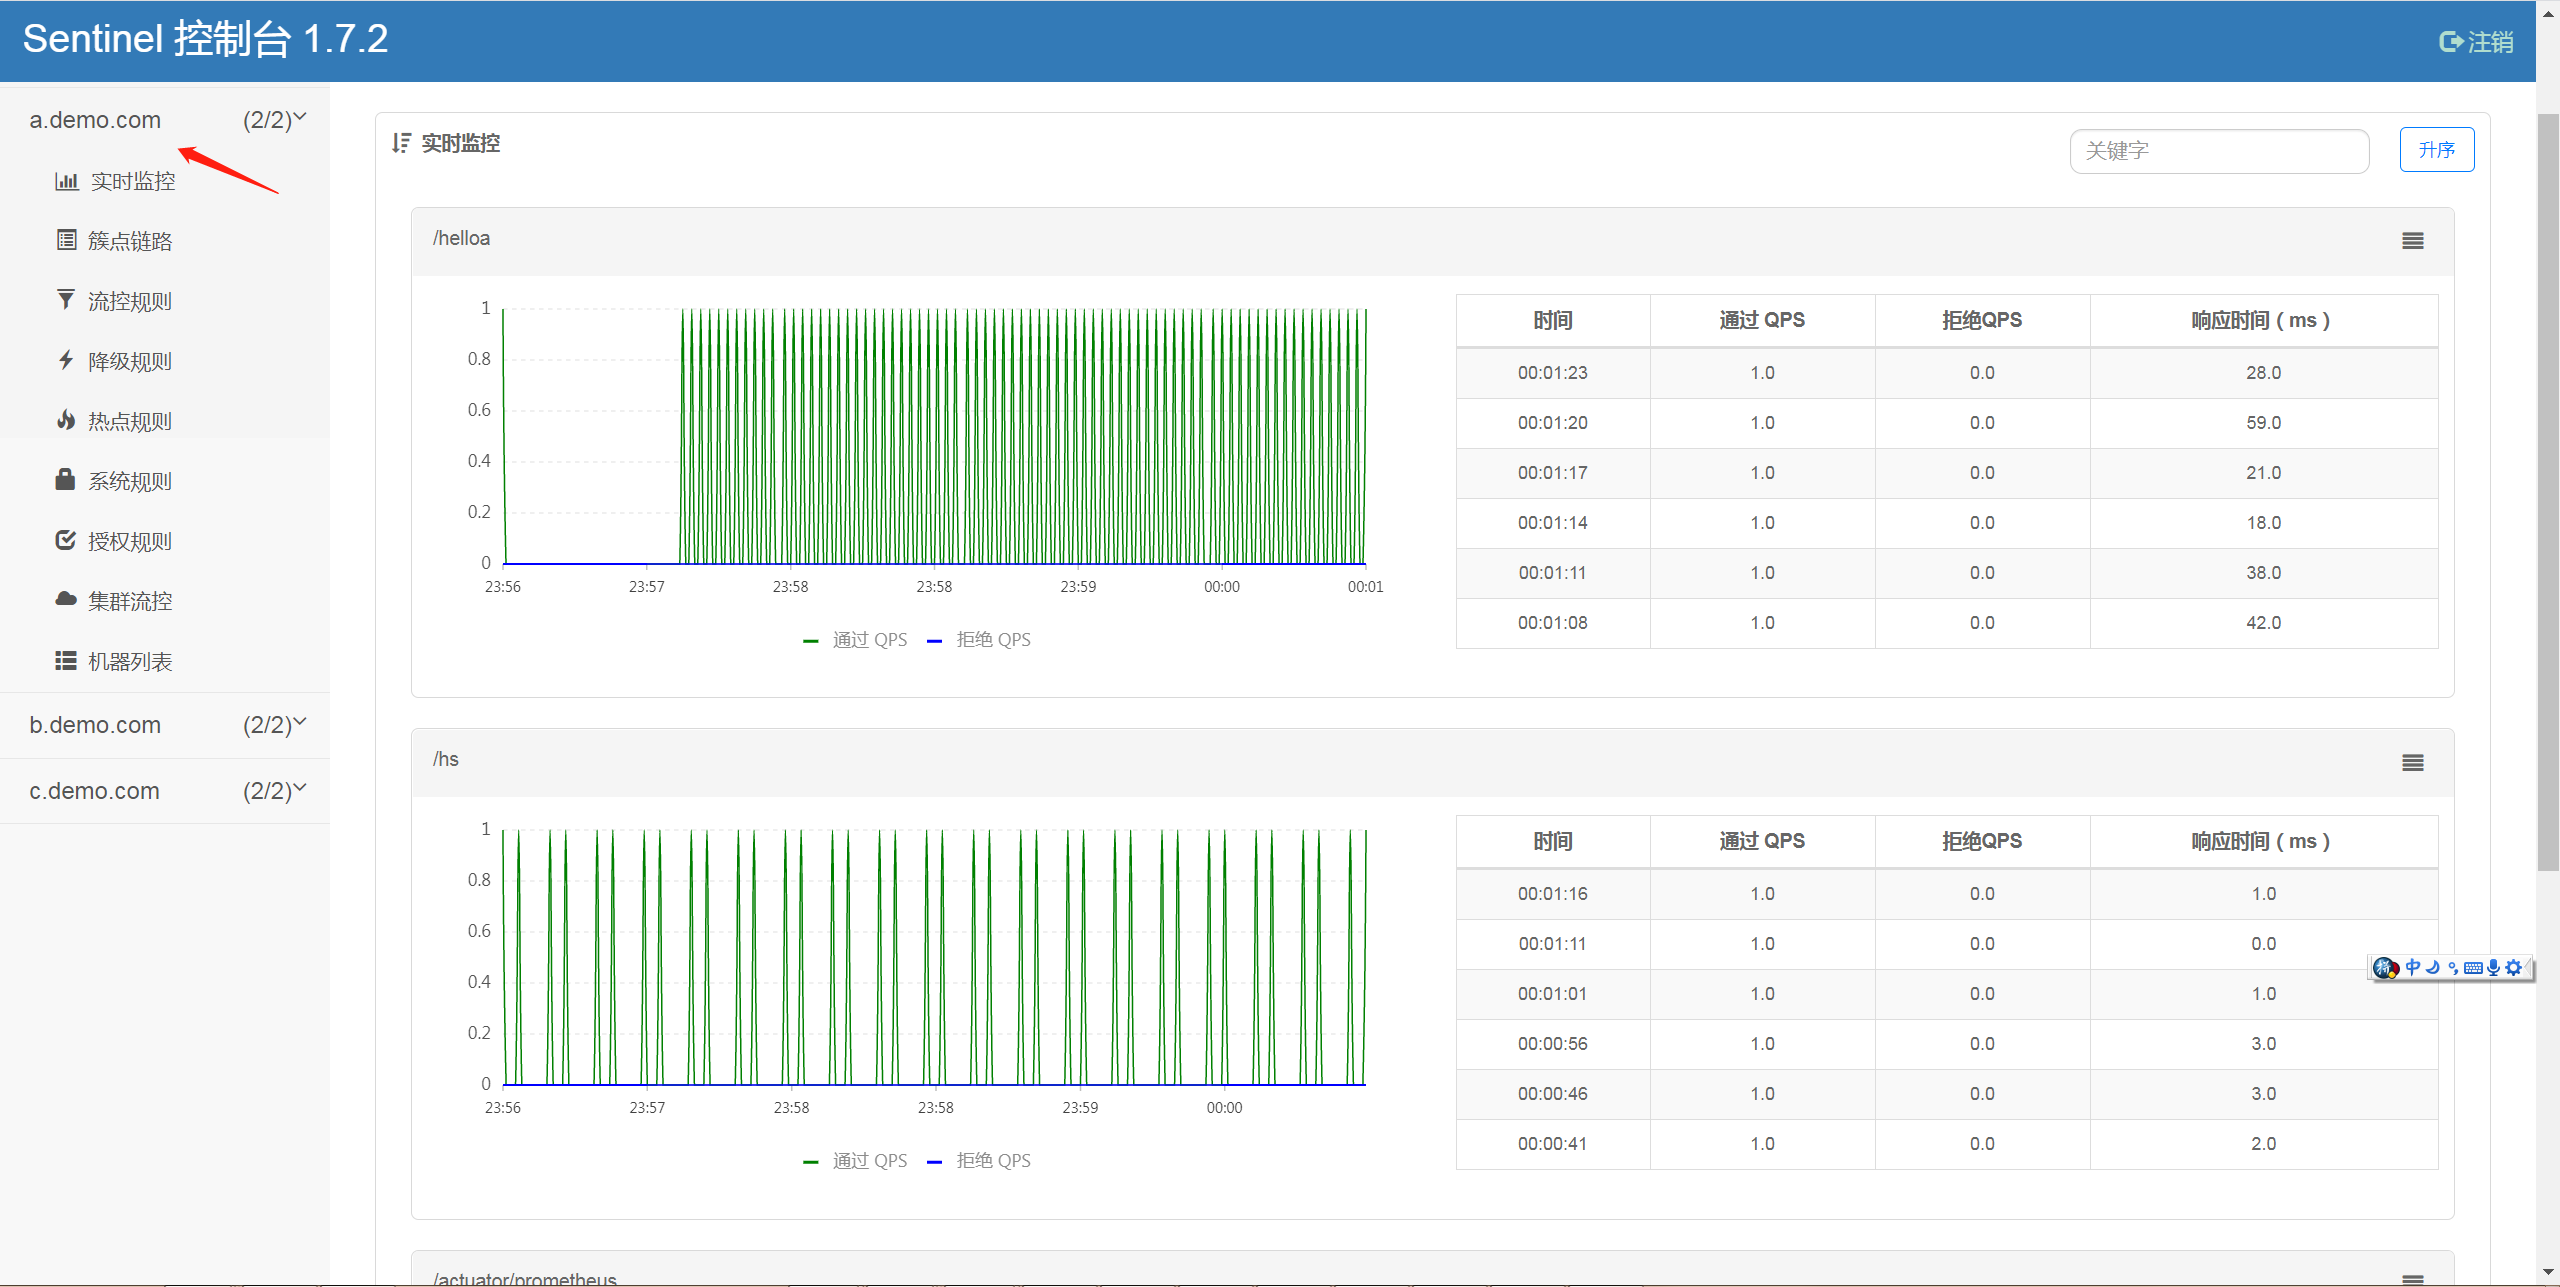
Task: Click the list icon beside 簇点链路
Action: point(66,240)
